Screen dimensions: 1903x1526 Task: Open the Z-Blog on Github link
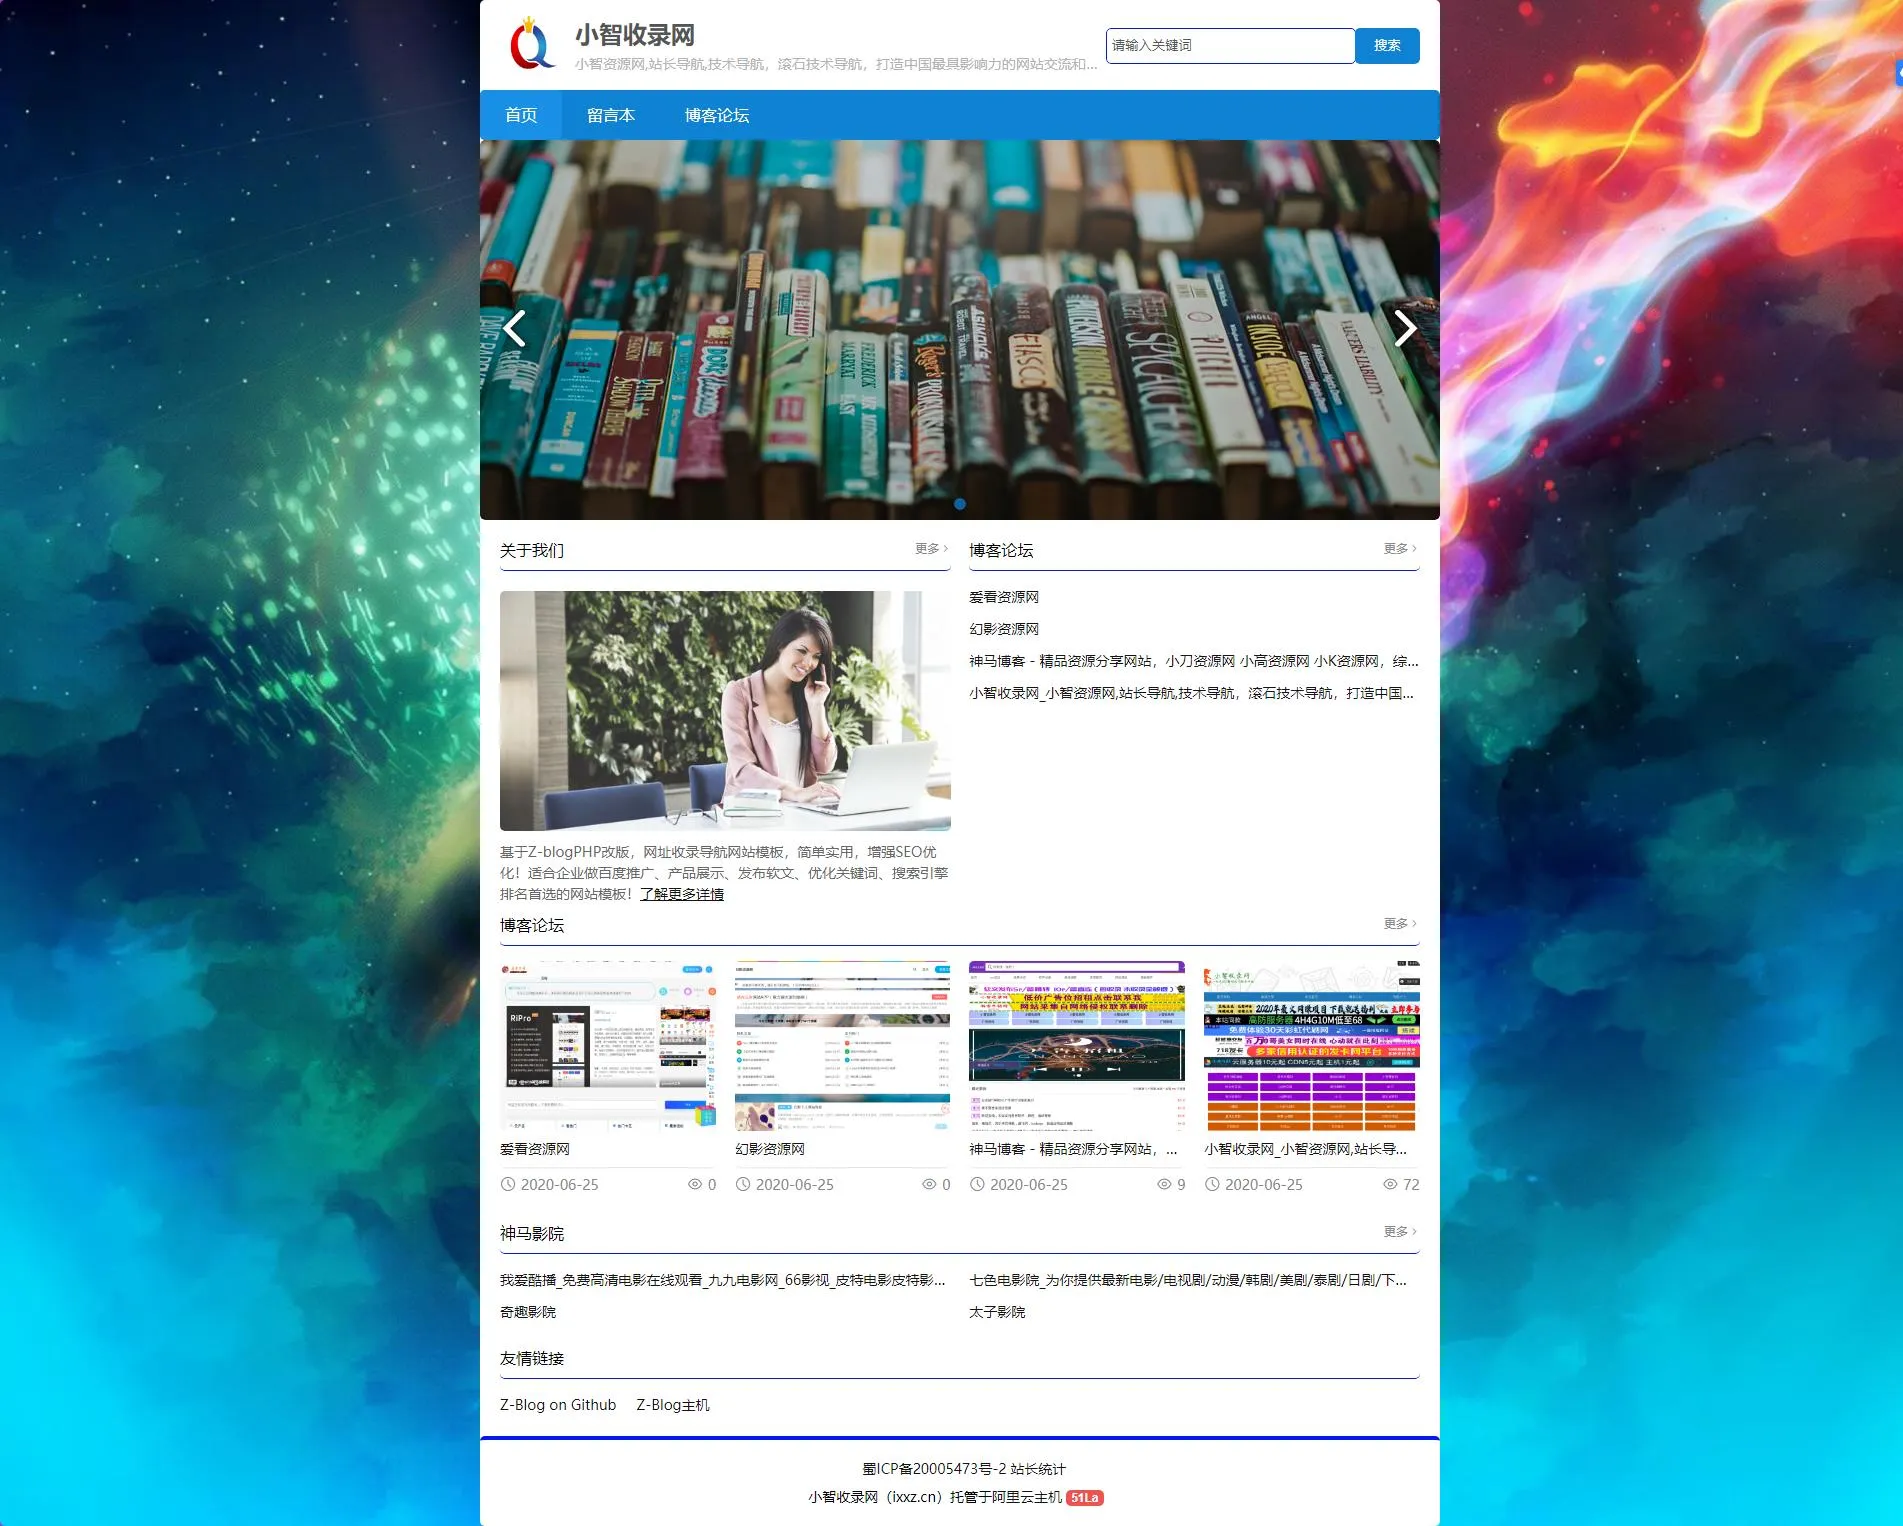557,1404
